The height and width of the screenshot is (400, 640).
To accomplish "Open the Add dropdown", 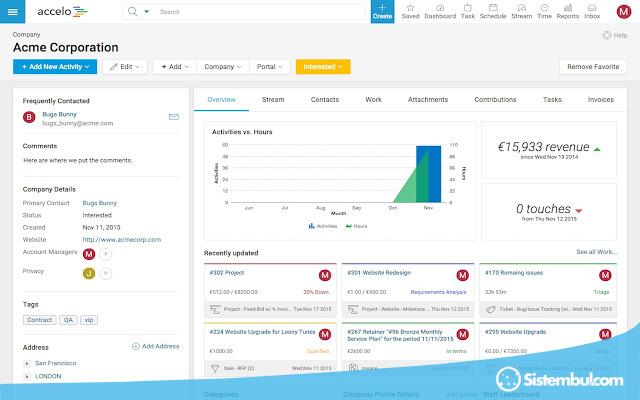I will [x=175, y=67].
